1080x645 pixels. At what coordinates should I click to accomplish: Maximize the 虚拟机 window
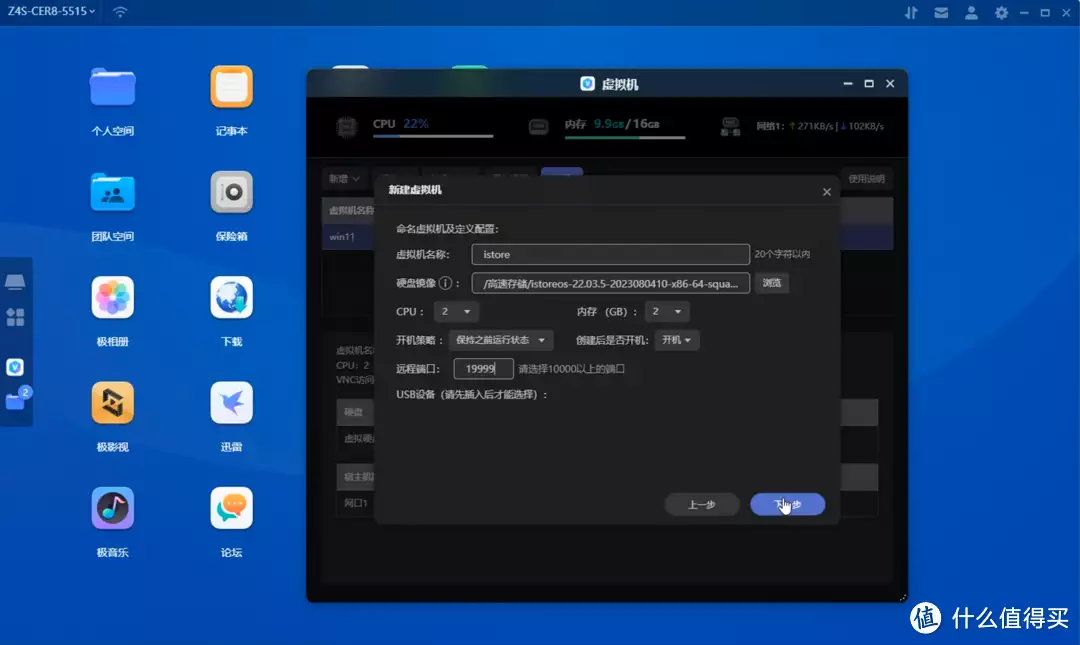point(869,83)
